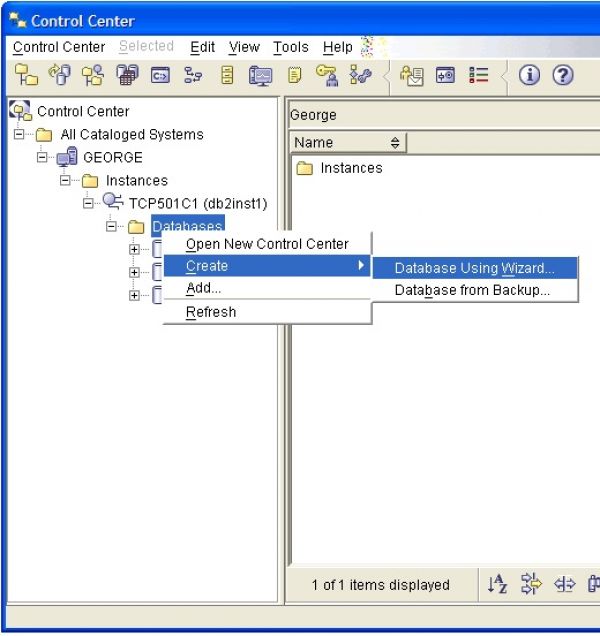Click the Help question mark icon

[563, 75]
